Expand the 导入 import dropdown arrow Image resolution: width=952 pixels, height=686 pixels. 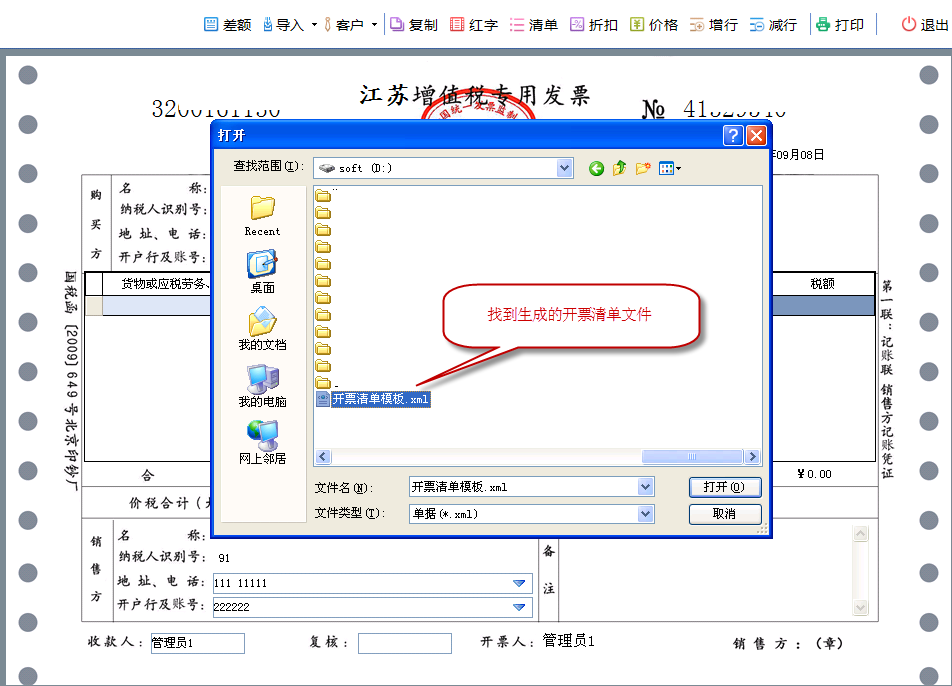(314, 24)
